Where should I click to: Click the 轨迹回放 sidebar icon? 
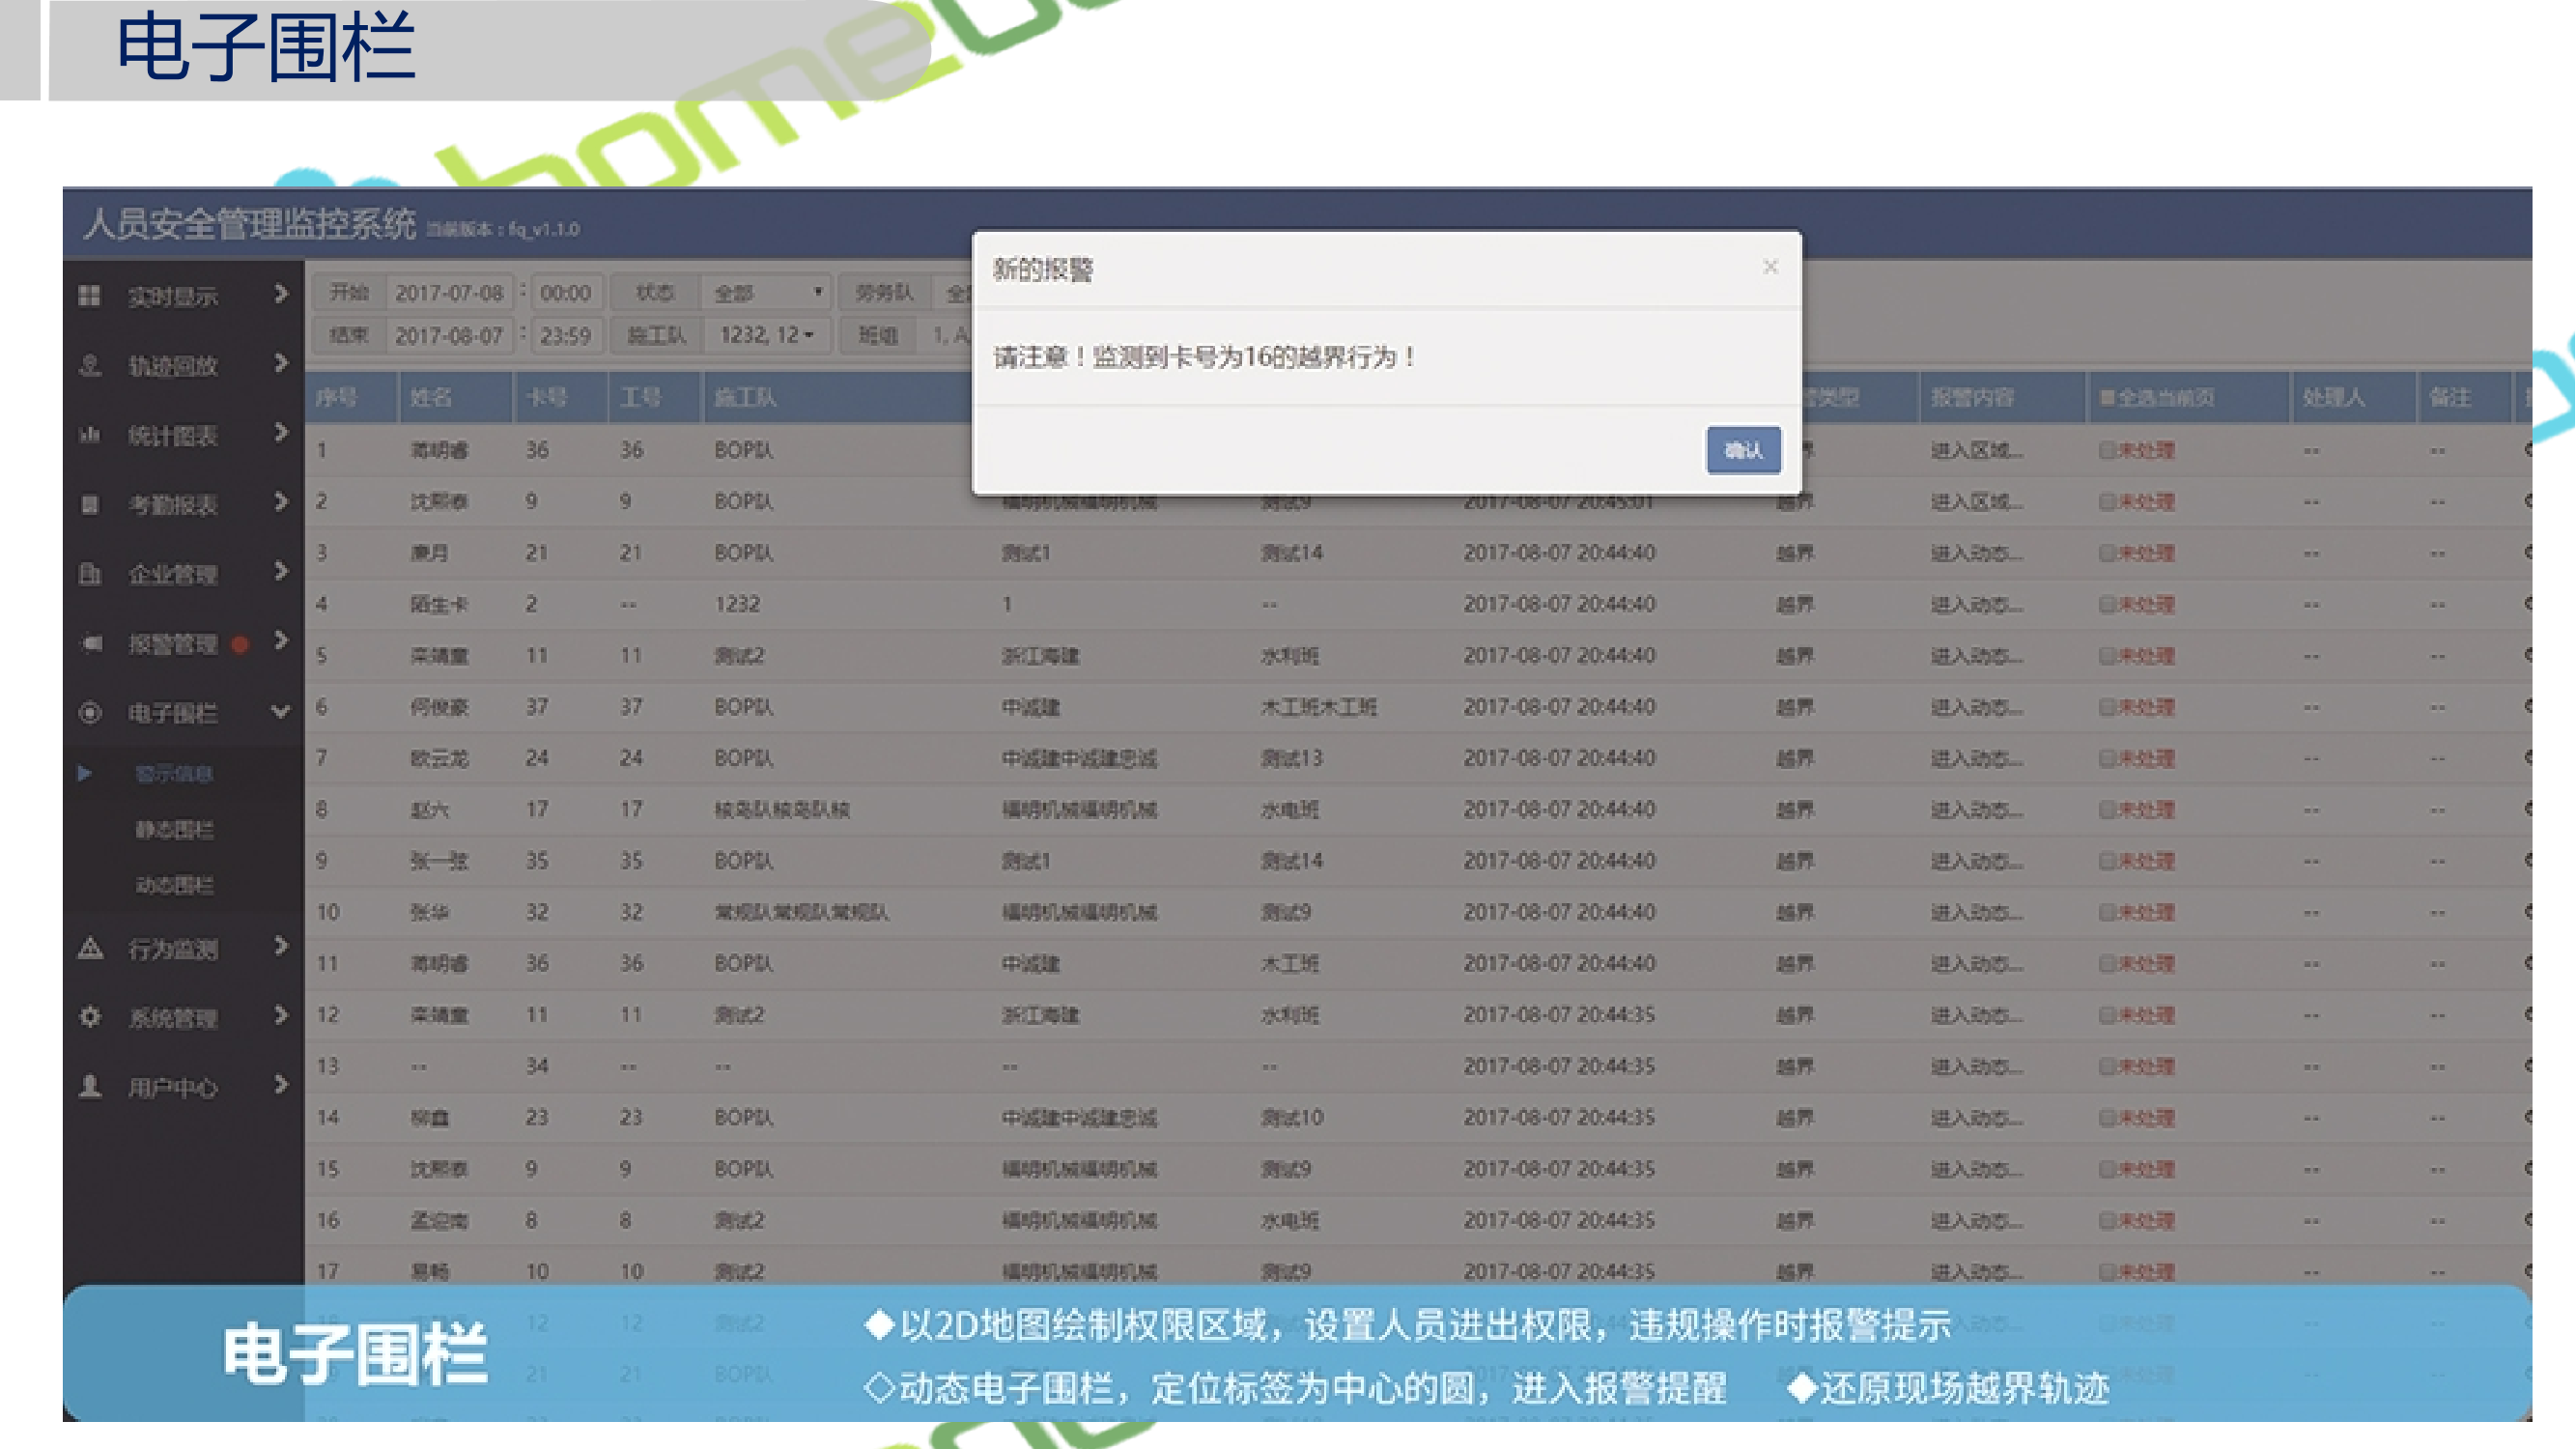pyautogui.click(x=90, y=365)
